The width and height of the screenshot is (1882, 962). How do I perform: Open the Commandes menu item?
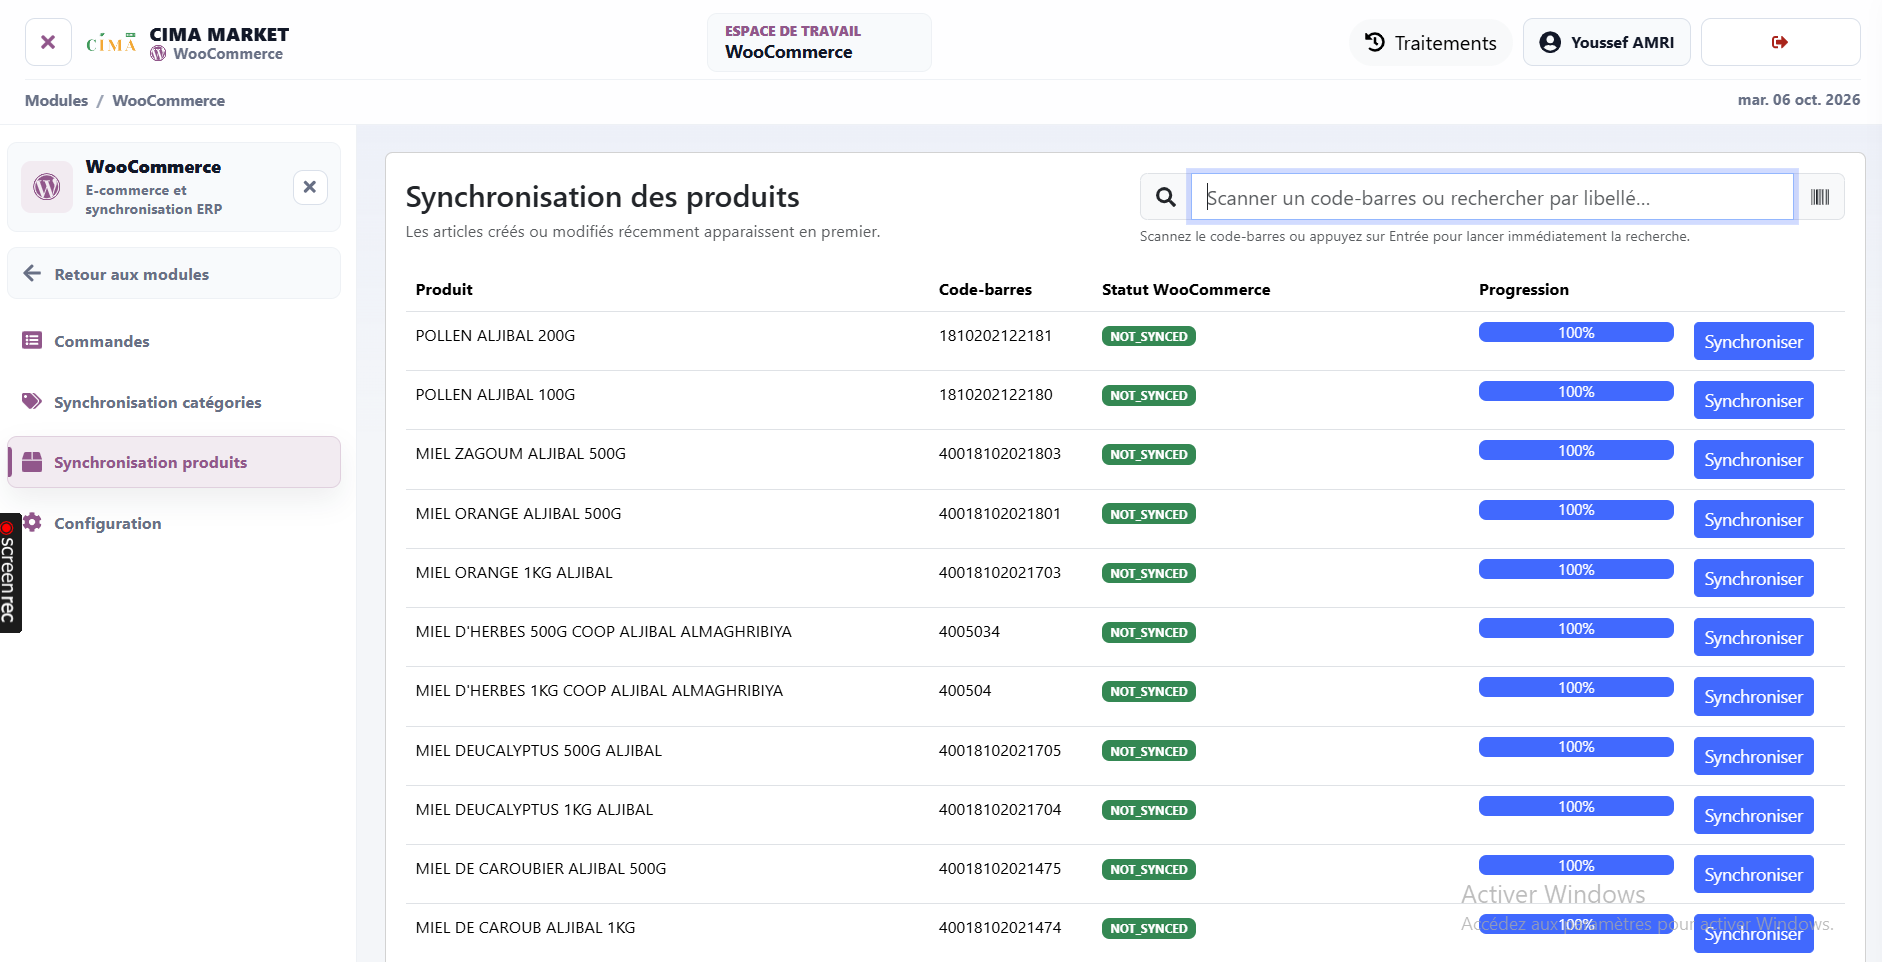pos(174,341)
